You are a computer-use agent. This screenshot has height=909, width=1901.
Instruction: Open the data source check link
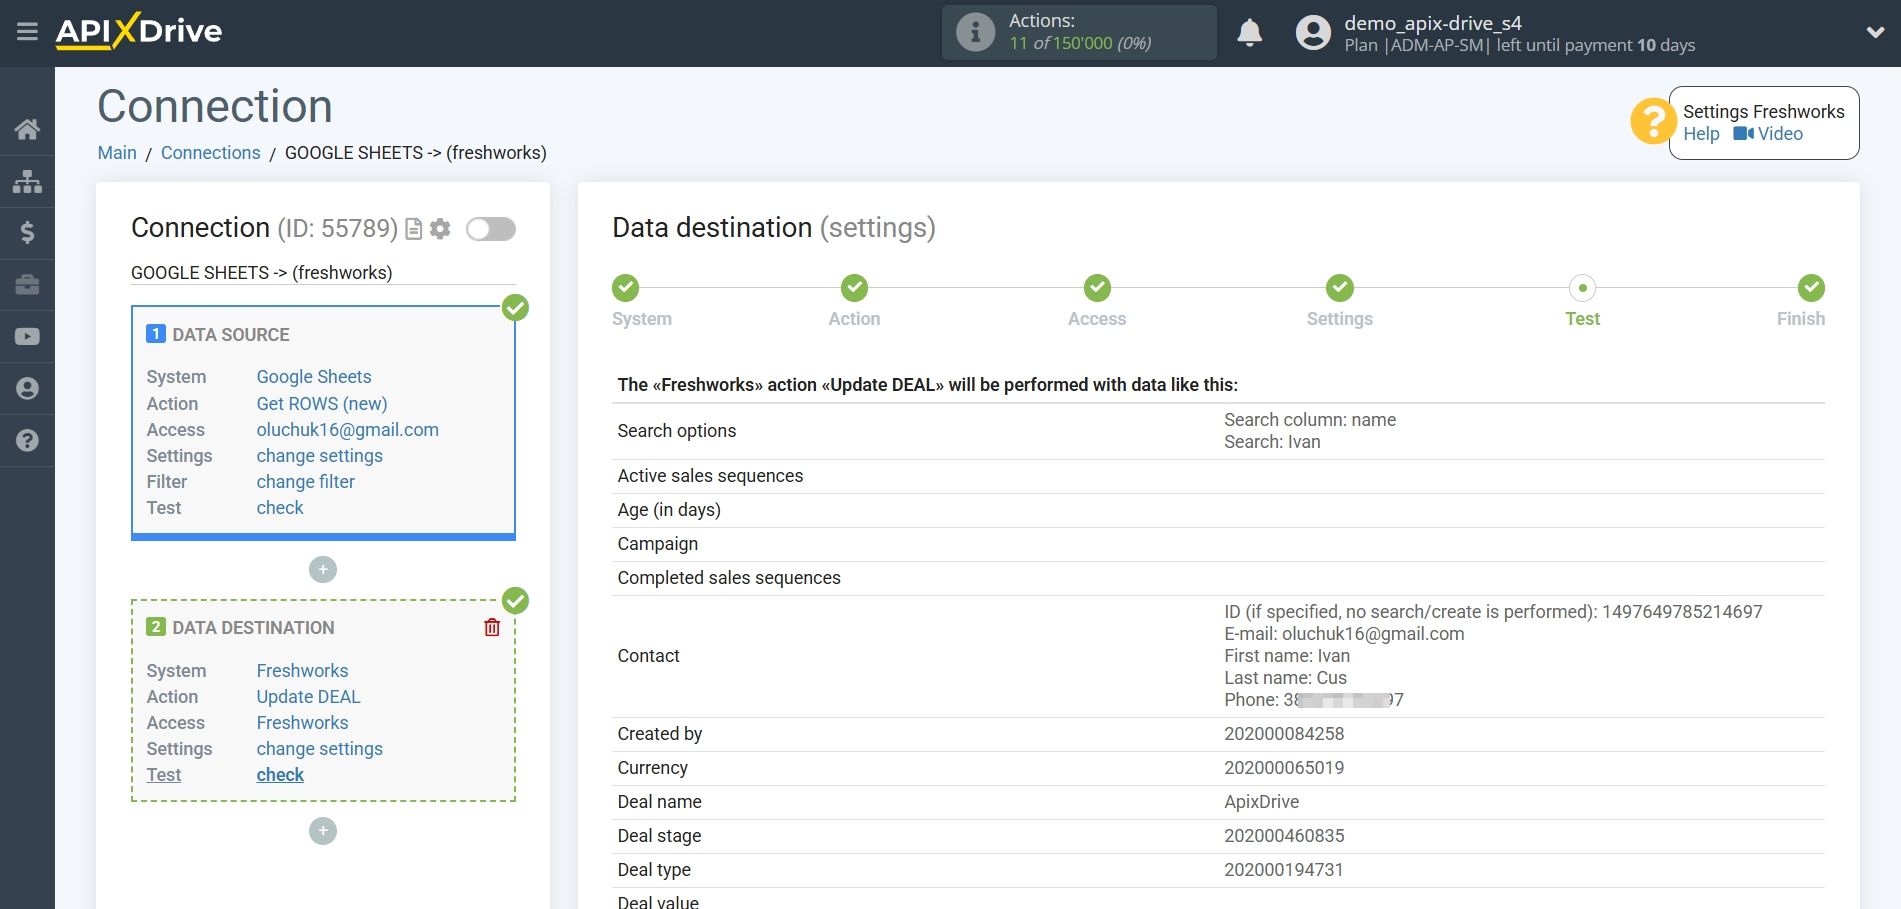coord(280,508)
